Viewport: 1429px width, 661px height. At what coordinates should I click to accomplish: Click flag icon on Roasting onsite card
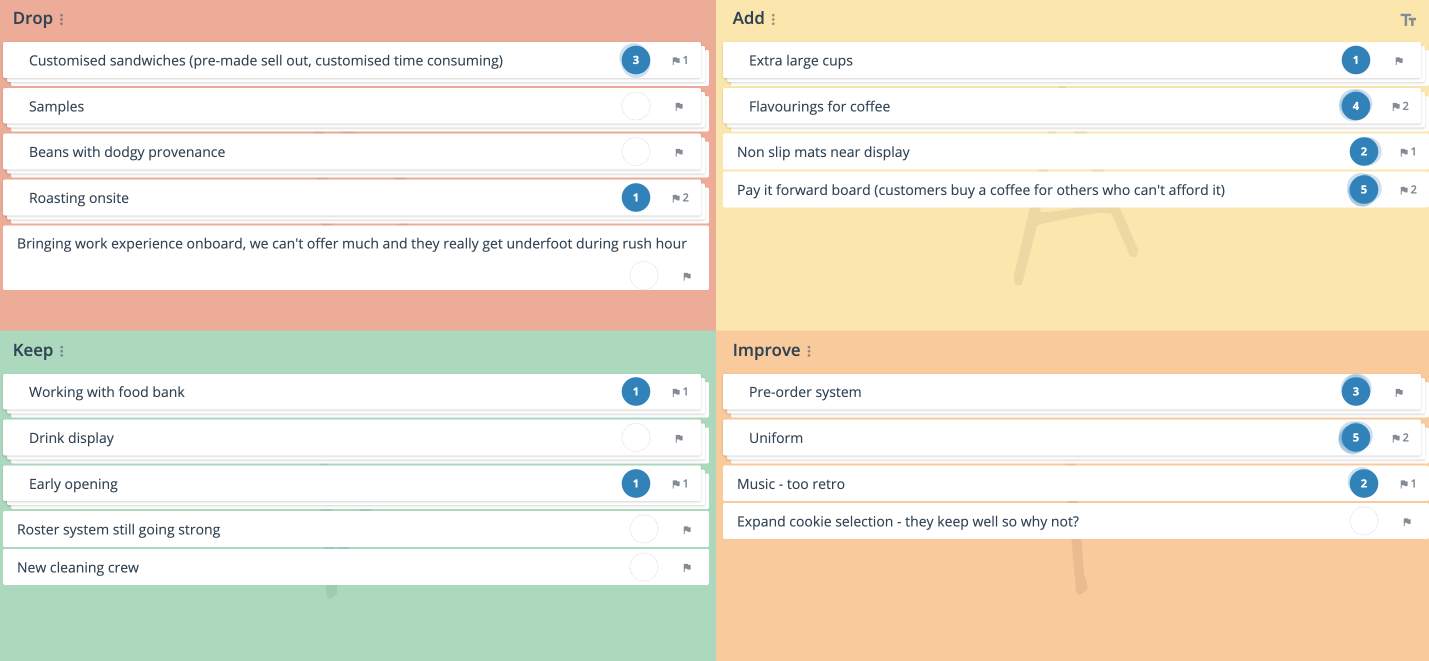pyautogui.click(x=676, y=198)
